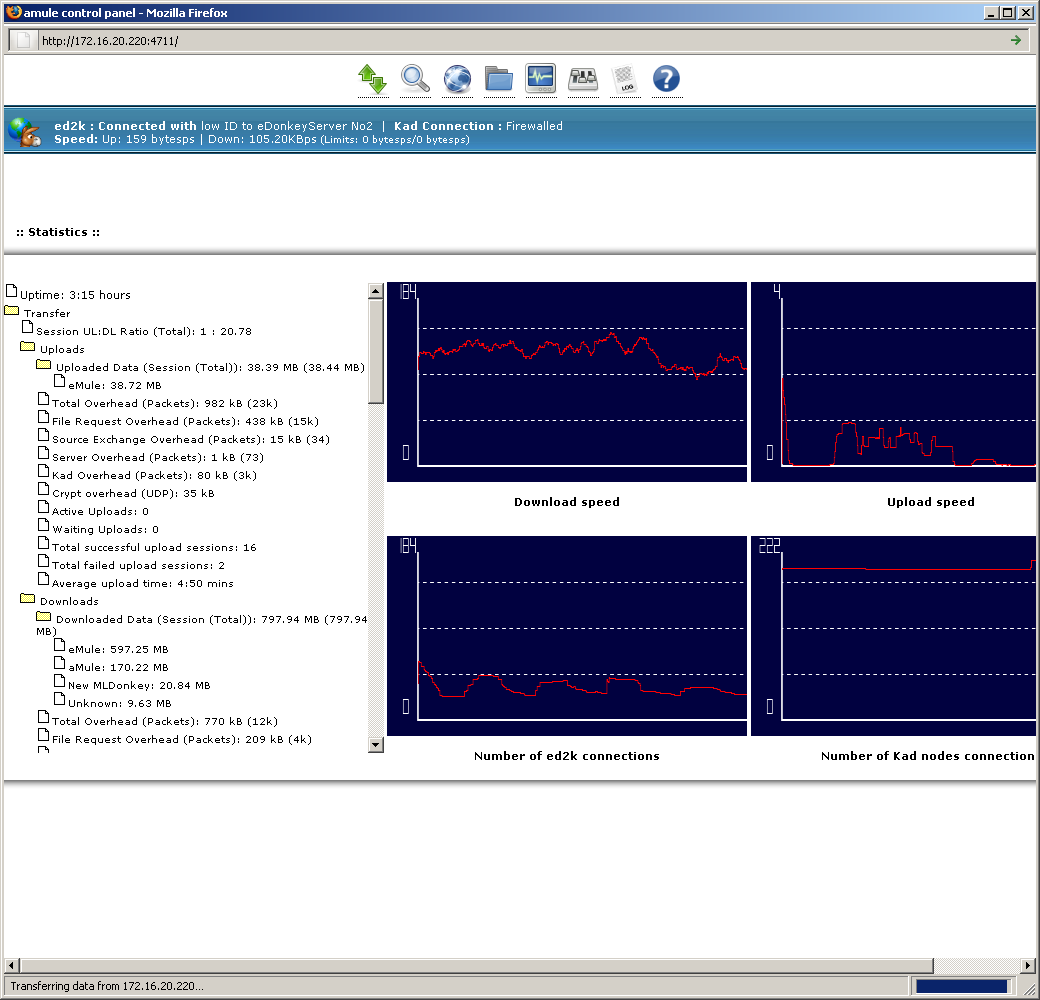
Task: Click the window resize grip corner
Action: pyautogui.click(x=1029, y=988)
